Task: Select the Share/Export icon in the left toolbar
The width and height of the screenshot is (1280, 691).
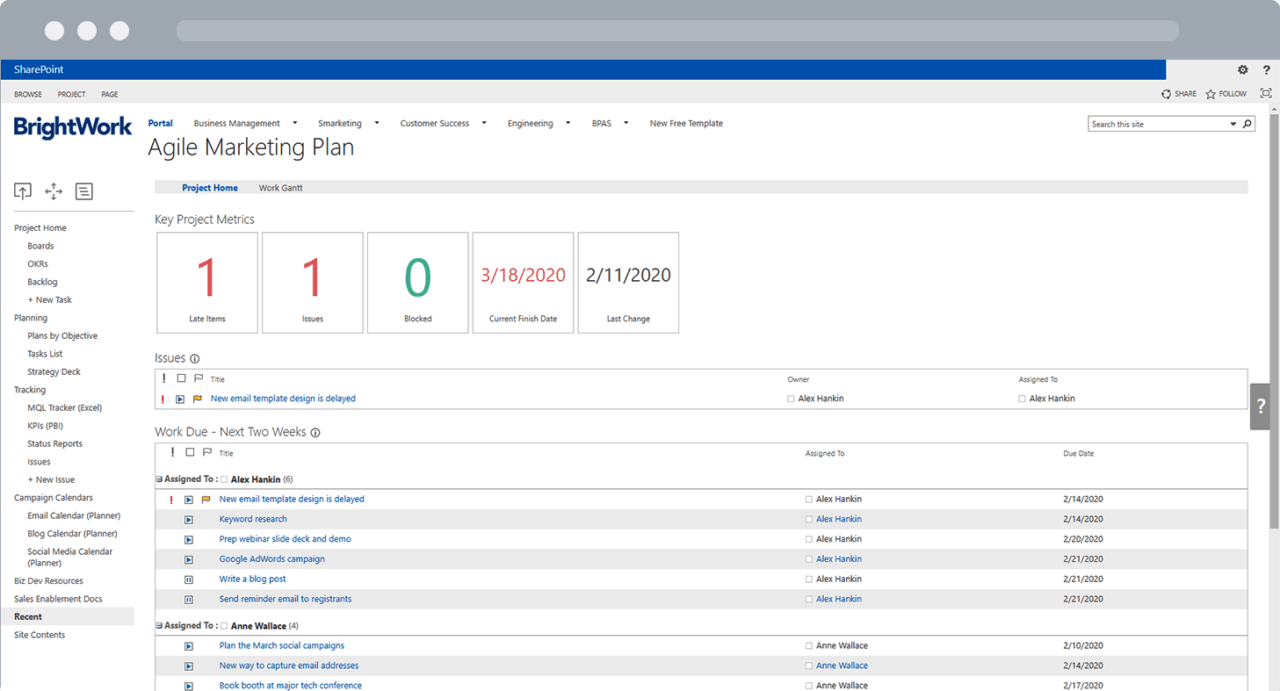Action: [22, 191]
